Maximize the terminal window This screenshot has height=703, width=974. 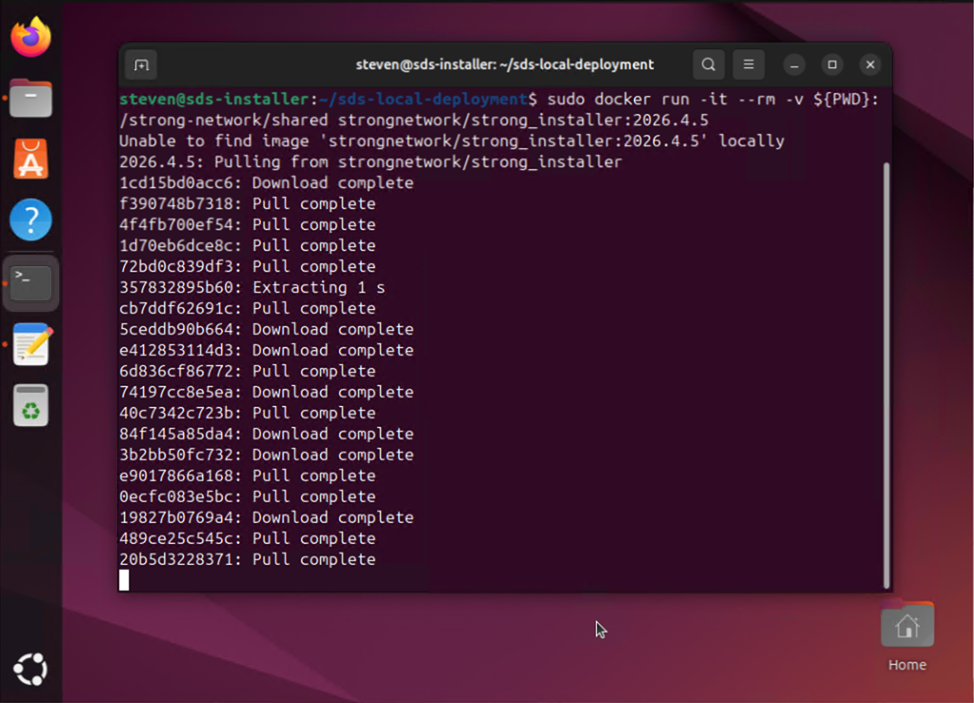pyautogui.click(x=832, y=65)
